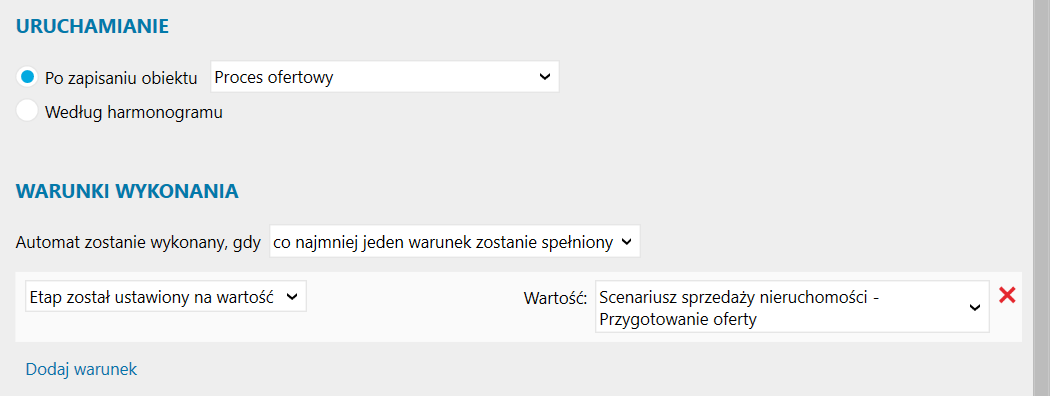Click the chevron next to 'Etap został ustawiony na wartość'
Viewport: 1050px width, 396px height.
click(292, 298)
